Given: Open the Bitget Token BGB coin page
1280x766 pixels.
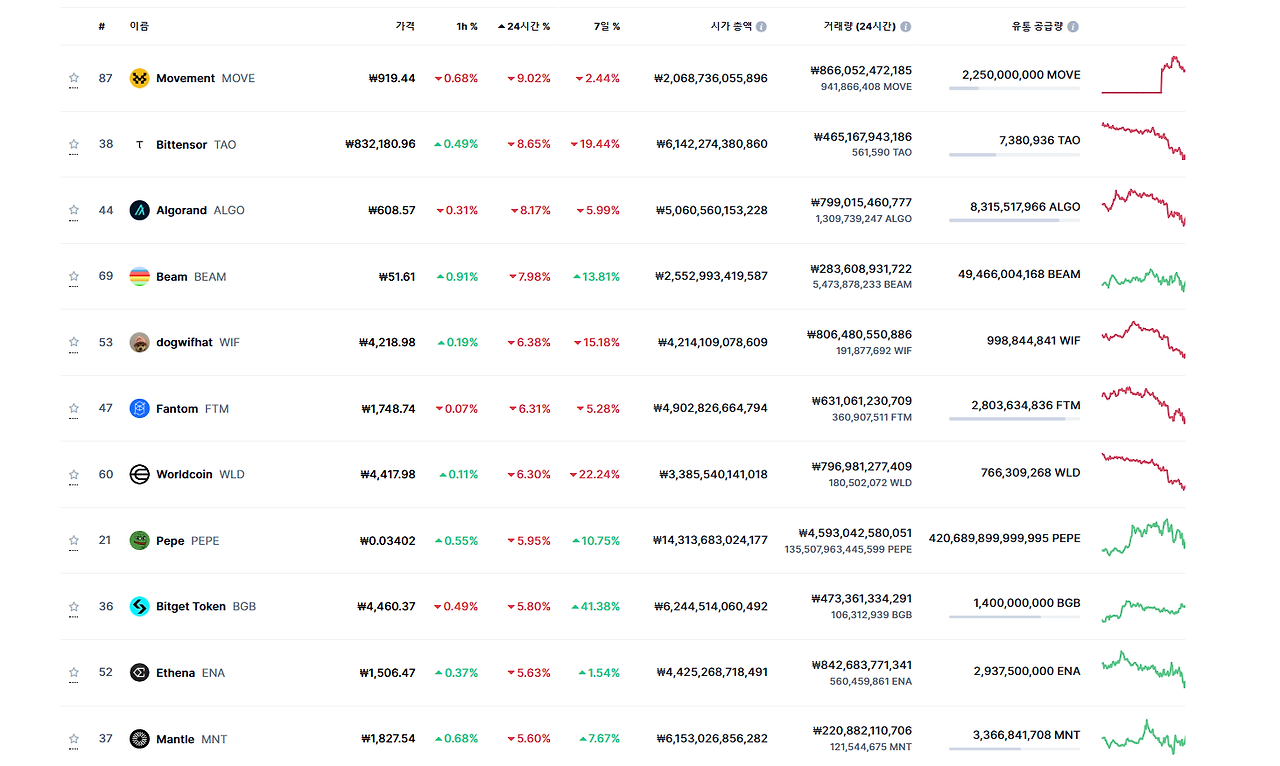Looking at the screenshot, I should pos(206,606).
